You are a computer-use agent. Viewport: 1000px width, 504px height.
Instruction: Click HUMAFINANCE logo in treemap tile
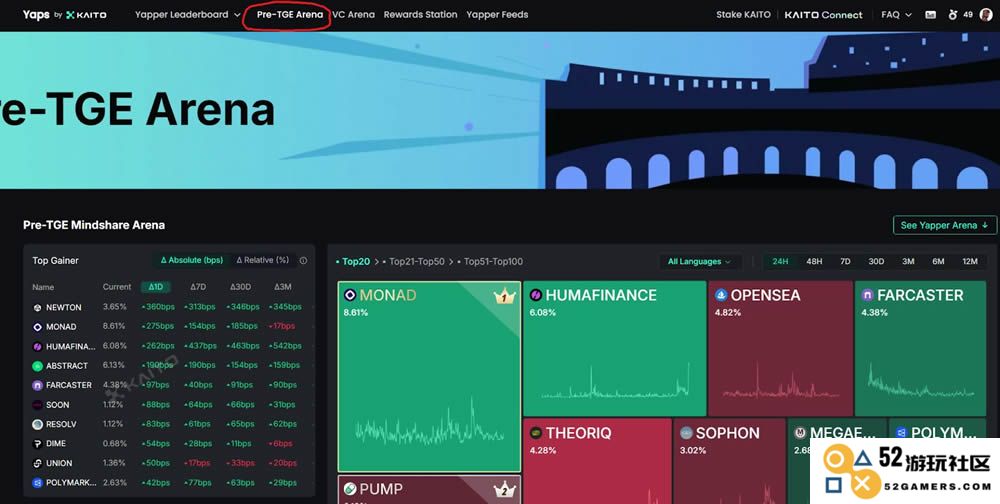click(536, 295)
